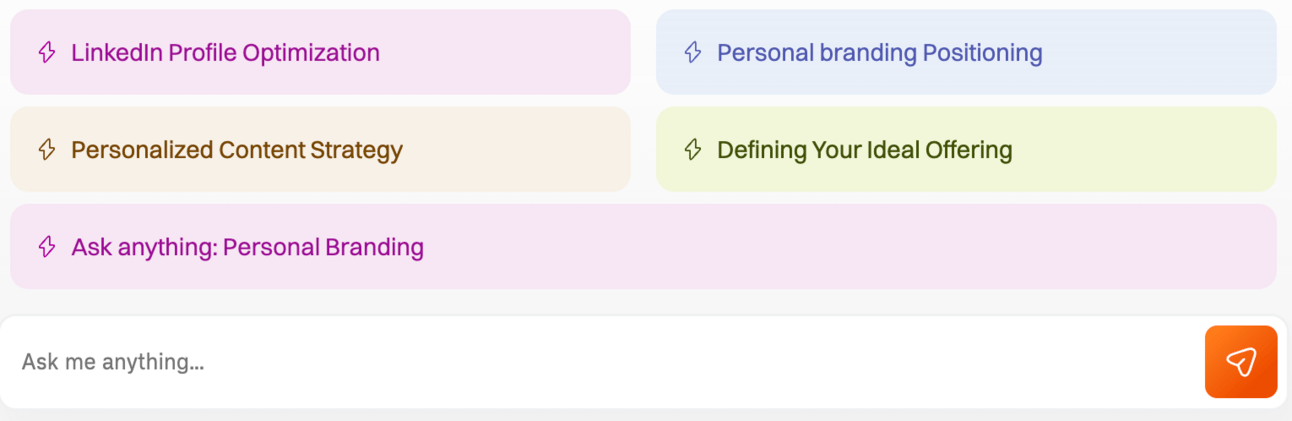Click the lightning icon beside LinkedIn Profile Optimization
This screenshot has width=1292, height=421.
[47, 53]
